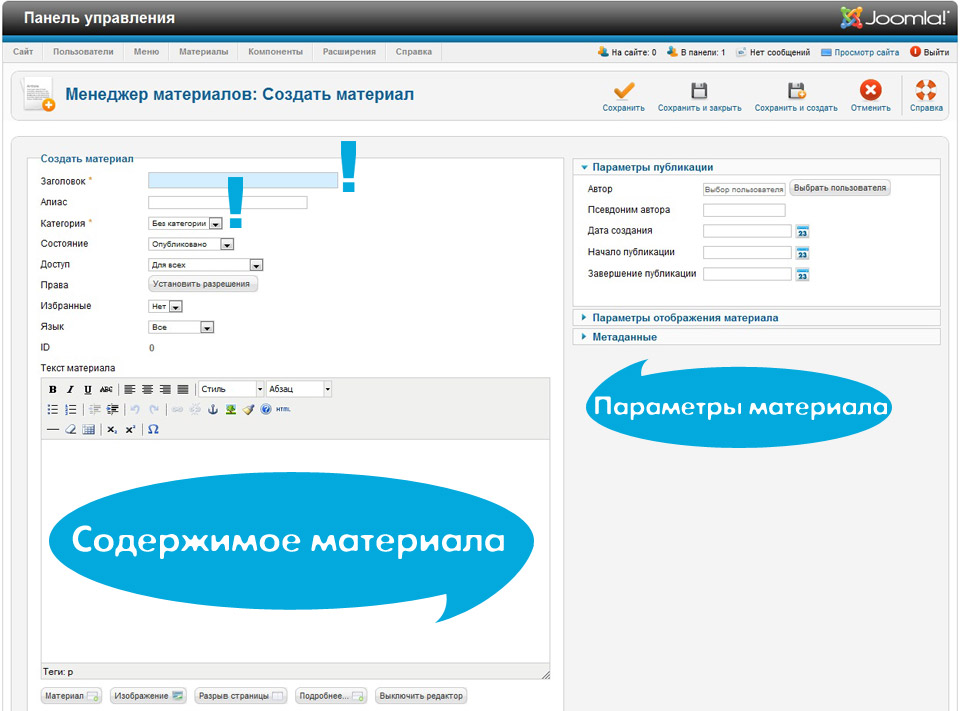960x711 pixels.
Task: Insert a table via the table icon
Action: click(88, 429)
